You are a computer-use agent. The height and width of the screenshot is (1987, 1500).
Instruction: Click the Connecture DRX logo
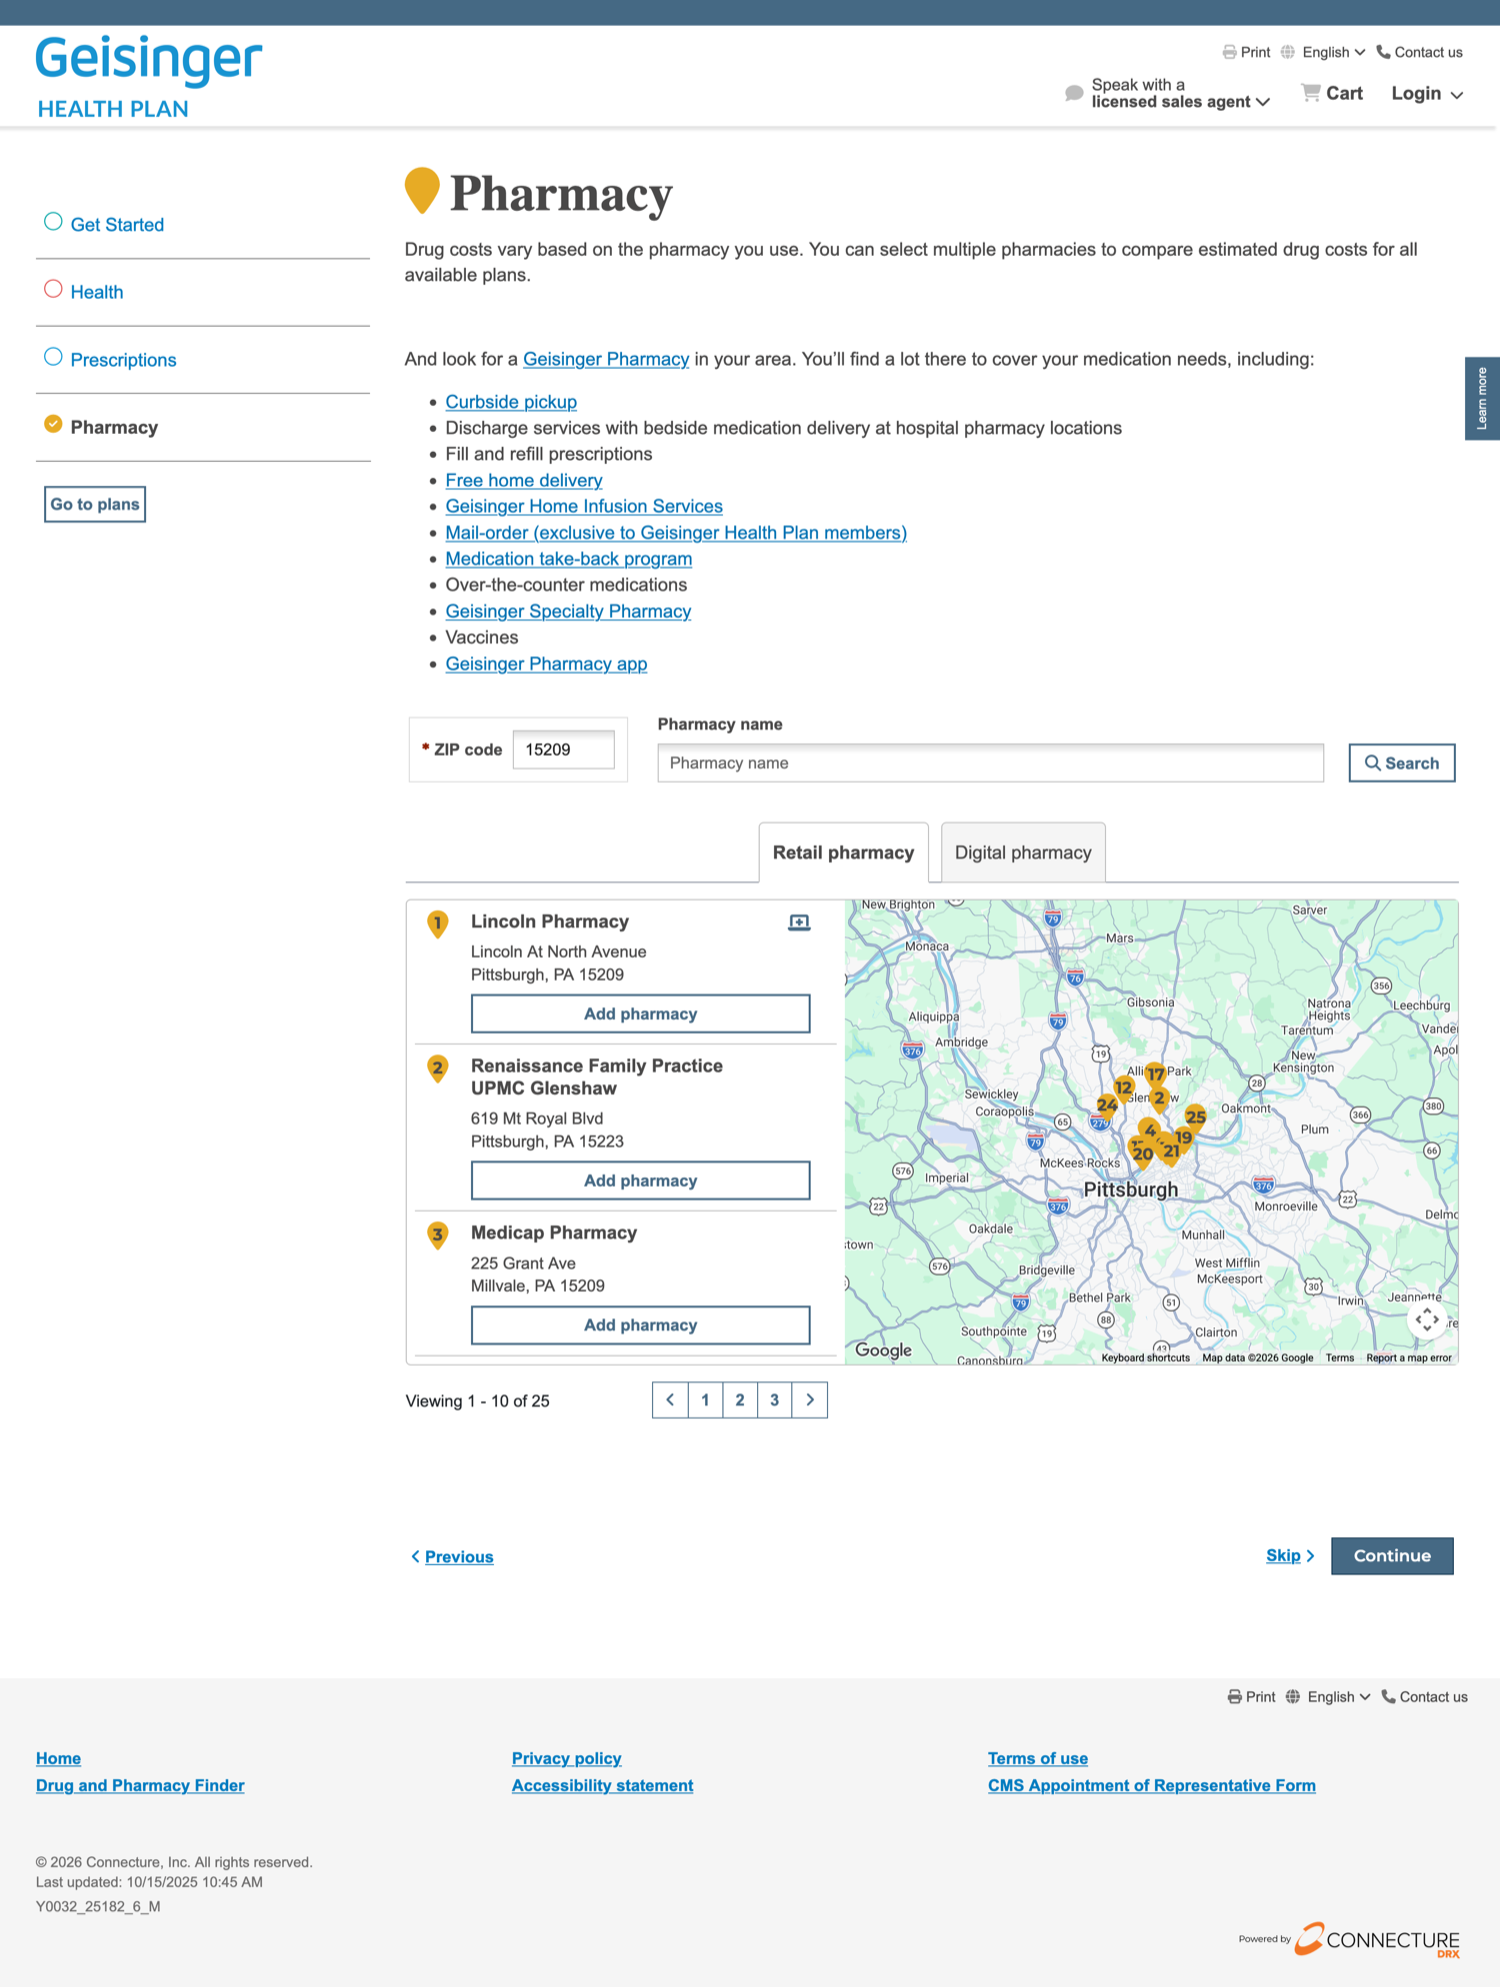click(x=1377, y=1940)
